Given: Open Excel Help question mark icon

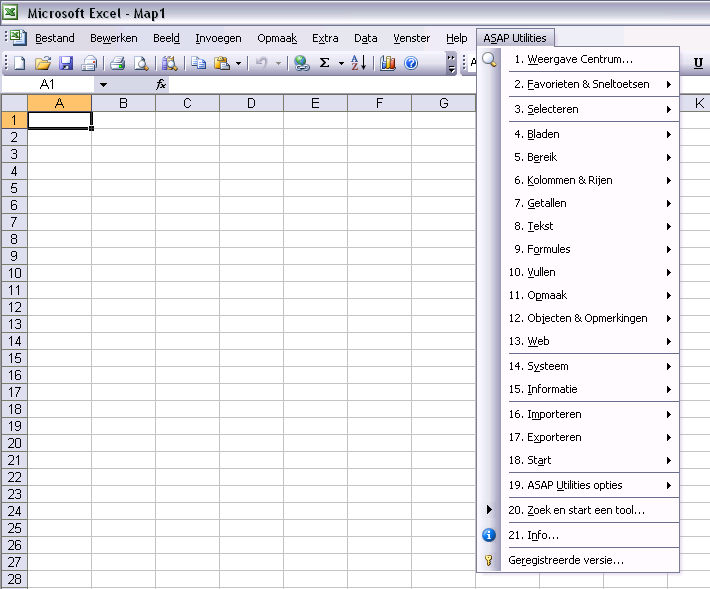Looking at the screenshot, I should click(411, 63).
